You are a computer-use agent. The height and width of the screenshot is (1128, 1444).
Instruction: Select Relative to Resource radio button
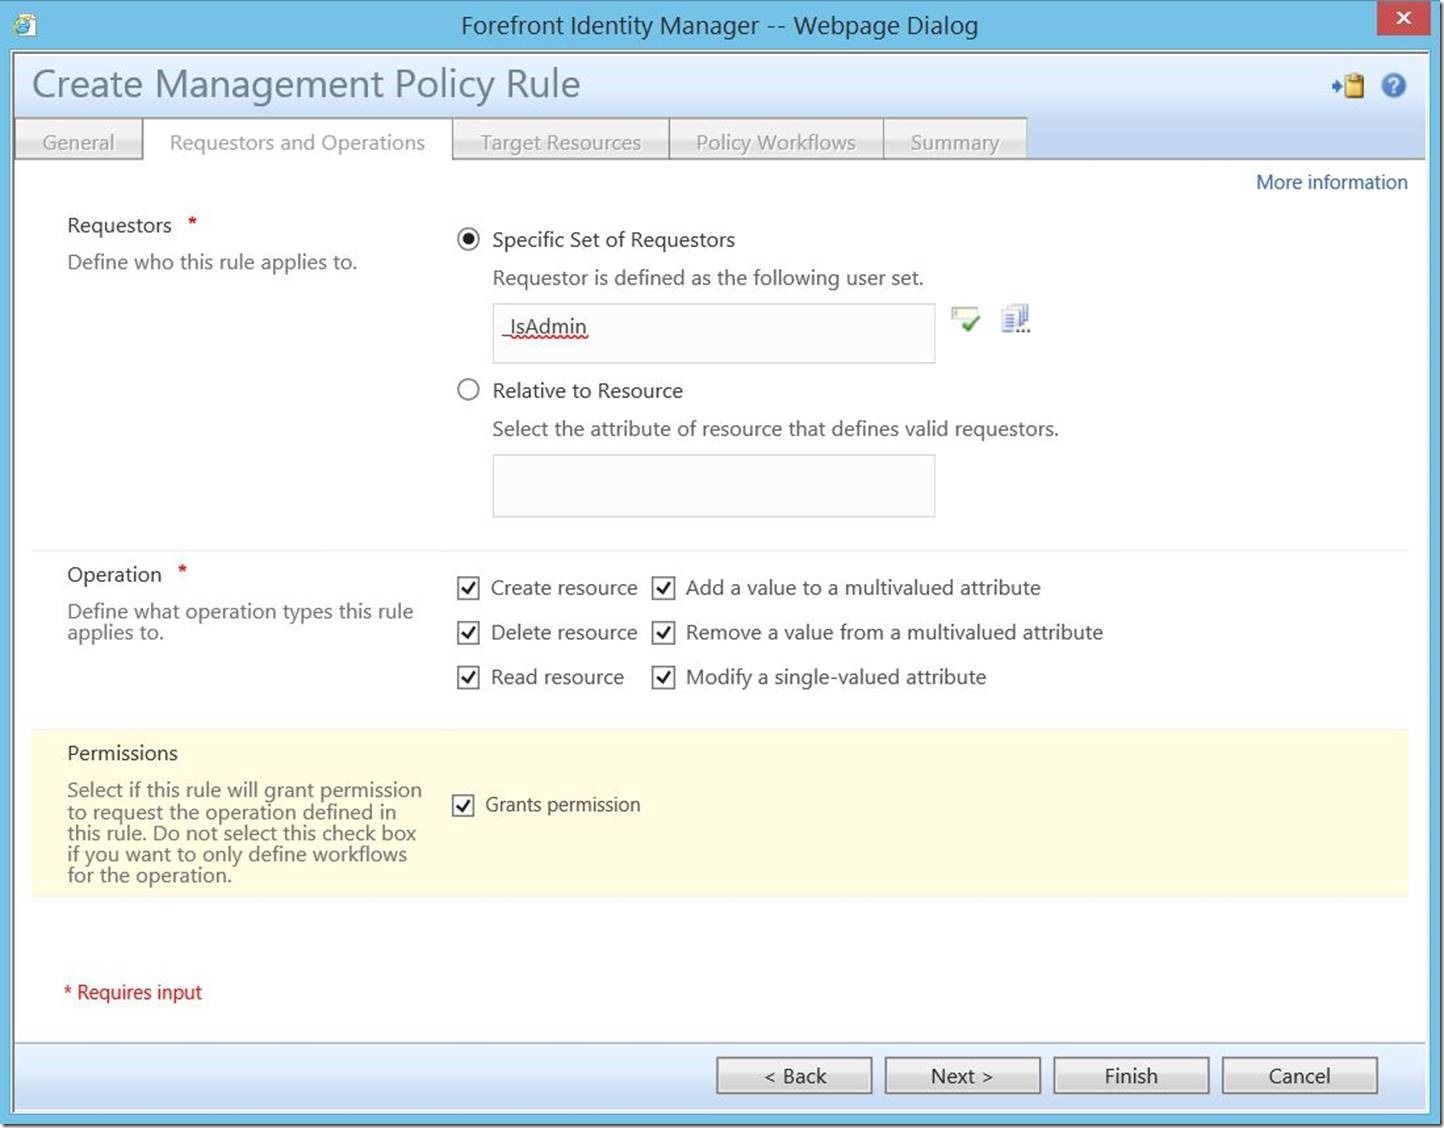468,390
